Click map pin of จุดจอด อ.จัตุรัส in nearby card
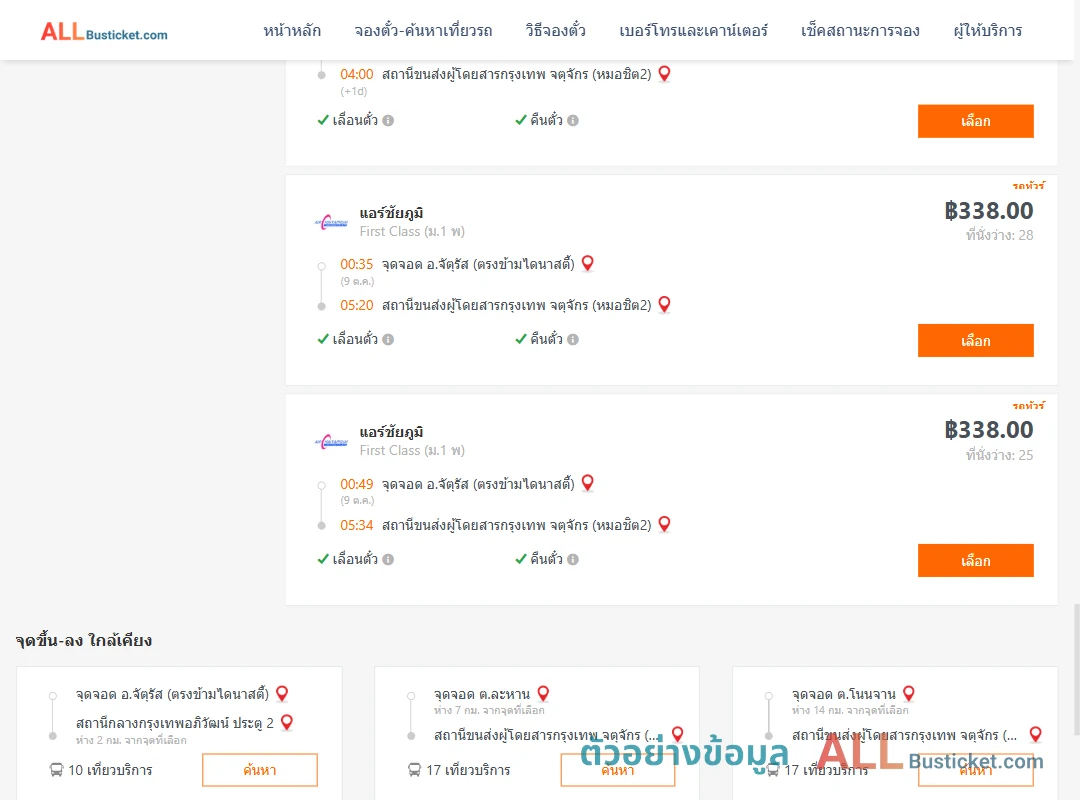1080x800 pixels. (282, 694)
